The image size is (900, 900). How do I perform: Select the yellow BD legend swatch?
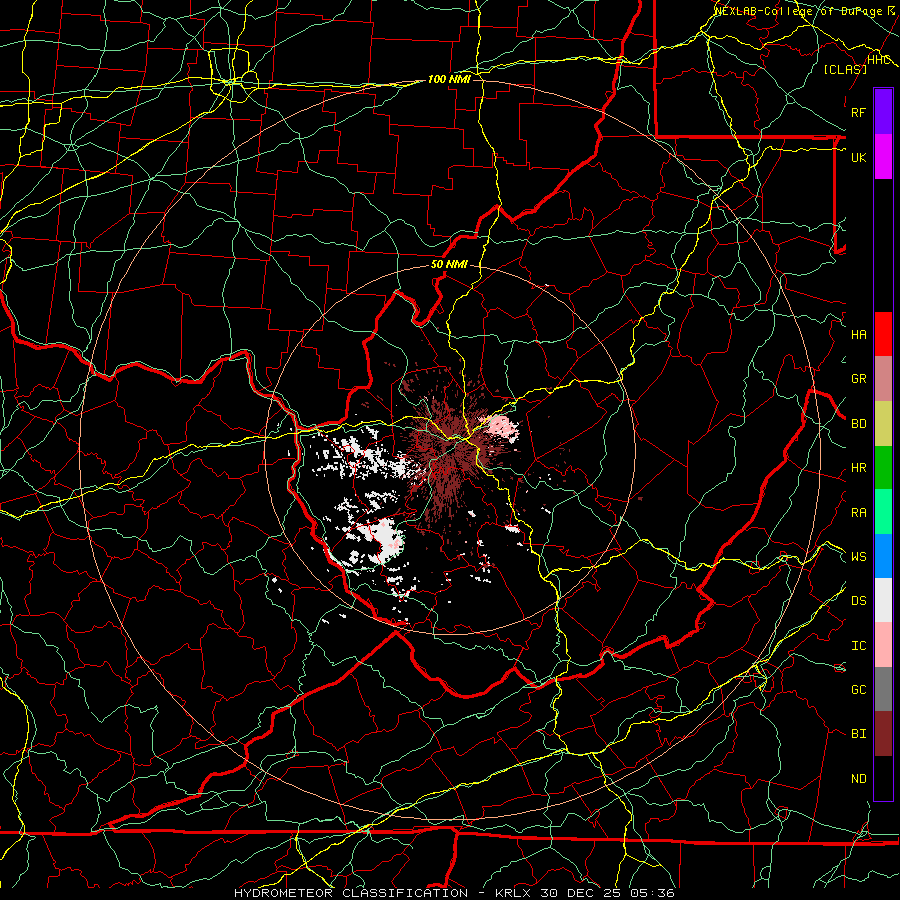pos(883,424)
